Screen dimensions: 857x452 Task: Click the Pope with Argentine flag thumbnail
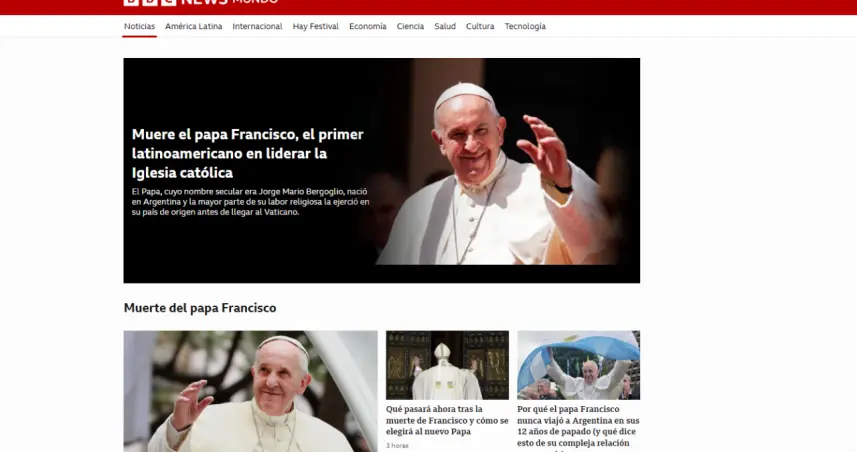(578, 365)
